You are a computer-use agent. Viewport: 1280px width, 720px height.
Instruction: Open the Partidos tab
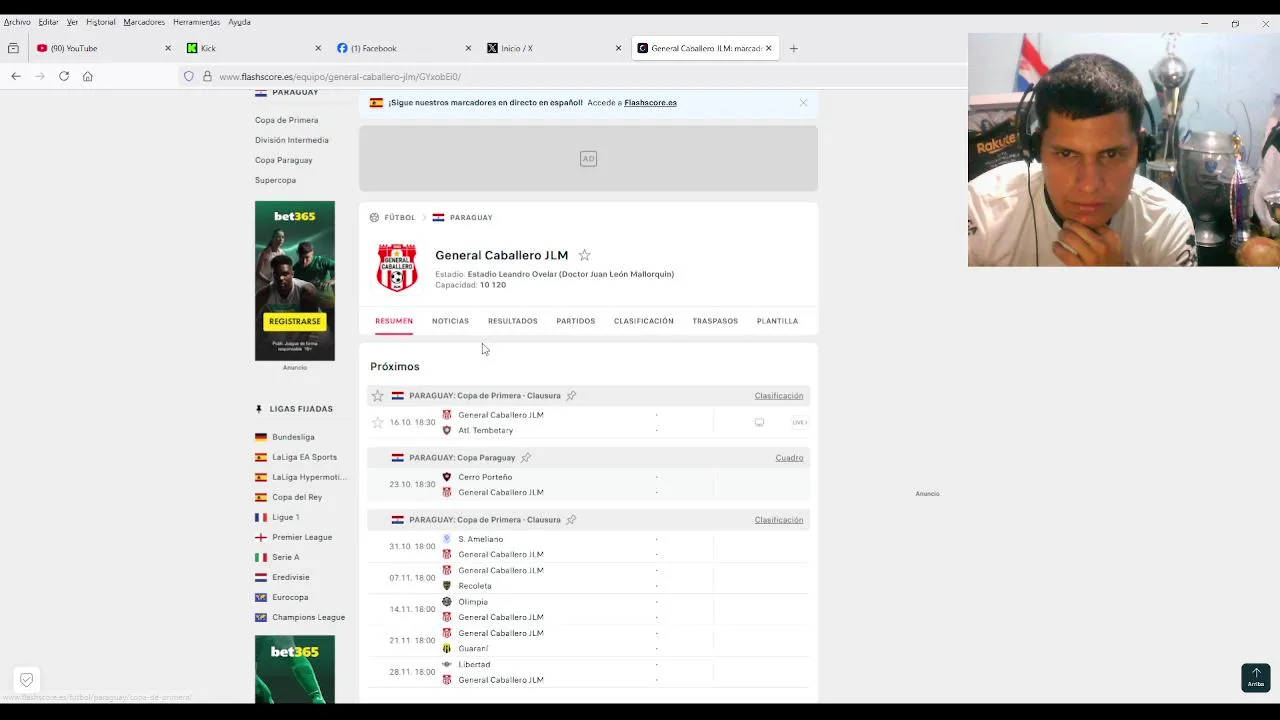[x=576, y=321]
